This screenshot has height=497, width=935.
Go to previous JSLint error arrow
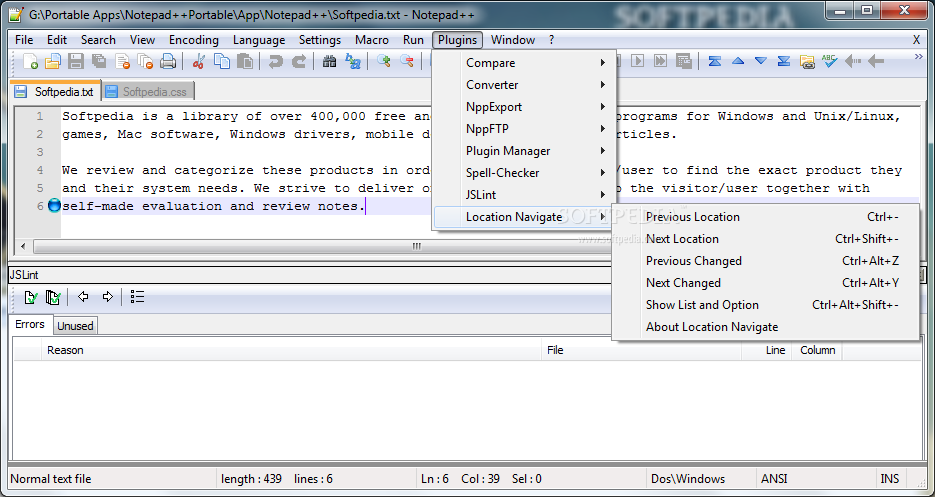83,297
